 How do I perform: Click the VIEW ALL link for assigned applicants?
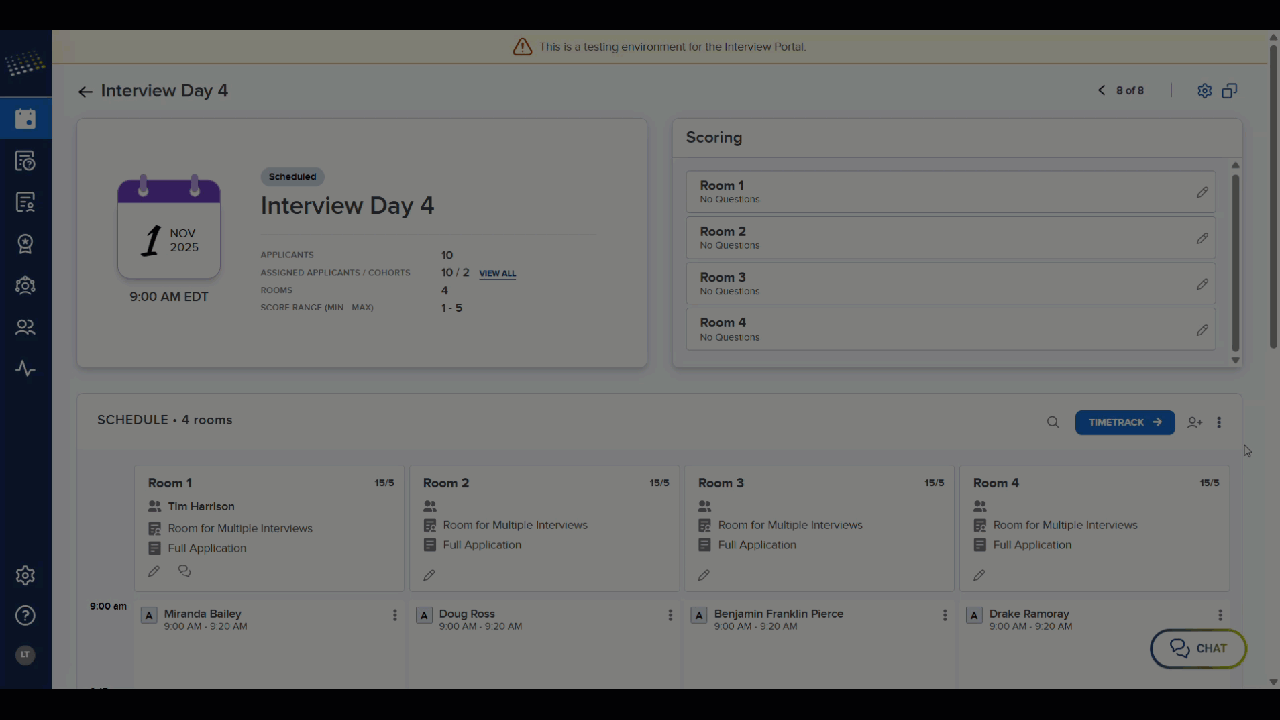[x=497, y=273]
